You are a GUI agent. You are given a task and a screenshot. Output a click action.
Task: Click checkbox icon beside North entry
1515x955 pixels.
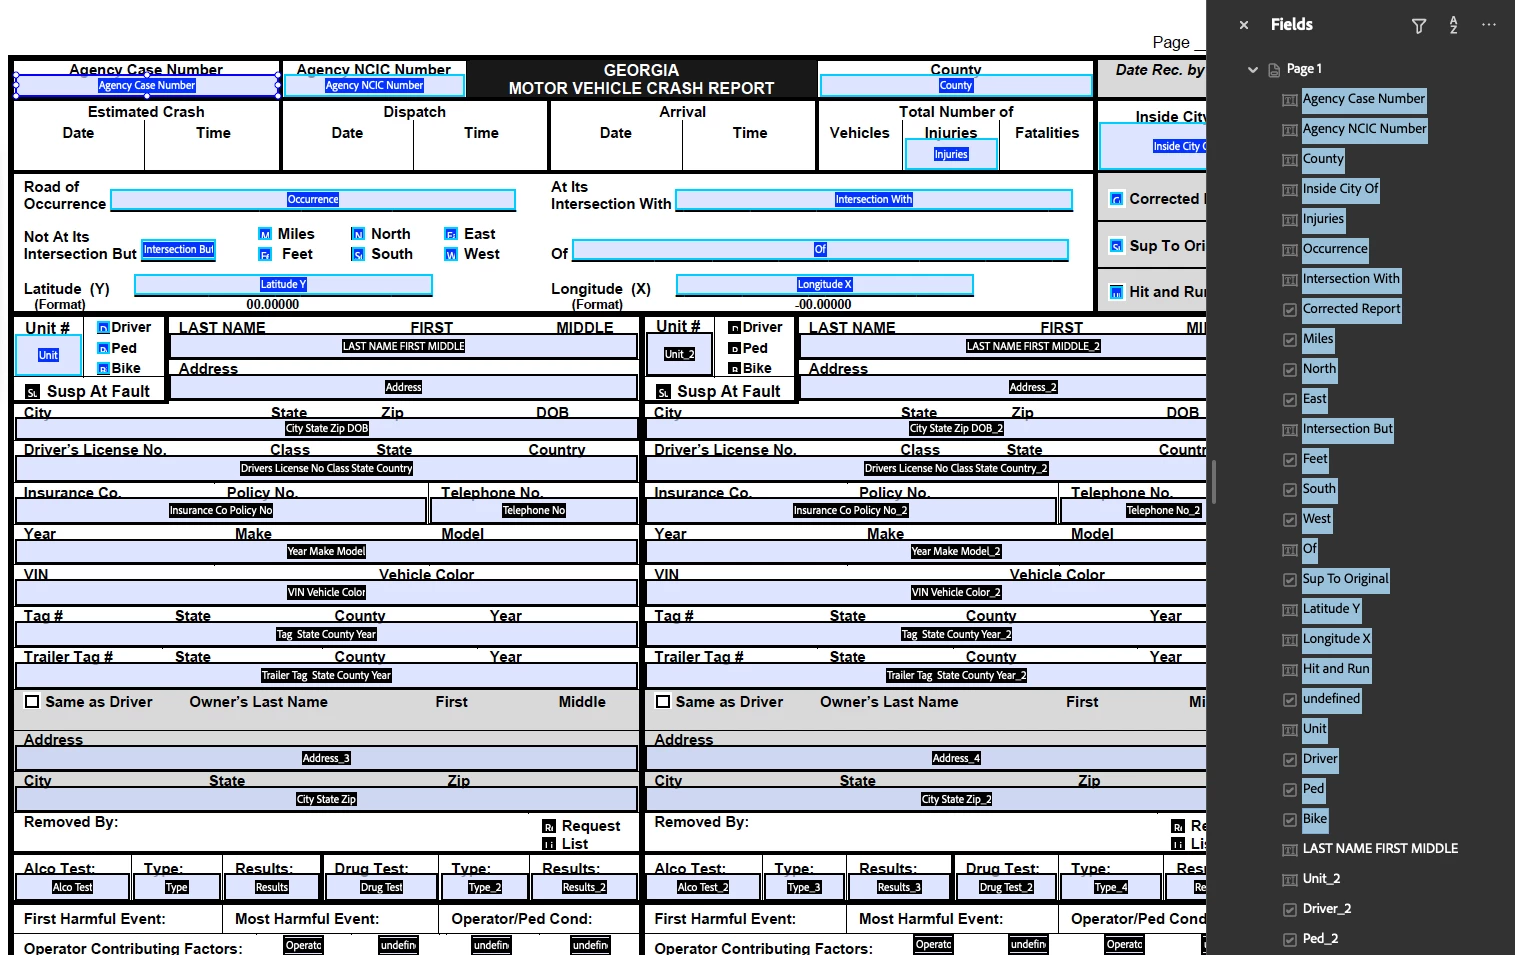pyautogui.click(x=1290, y=370)
